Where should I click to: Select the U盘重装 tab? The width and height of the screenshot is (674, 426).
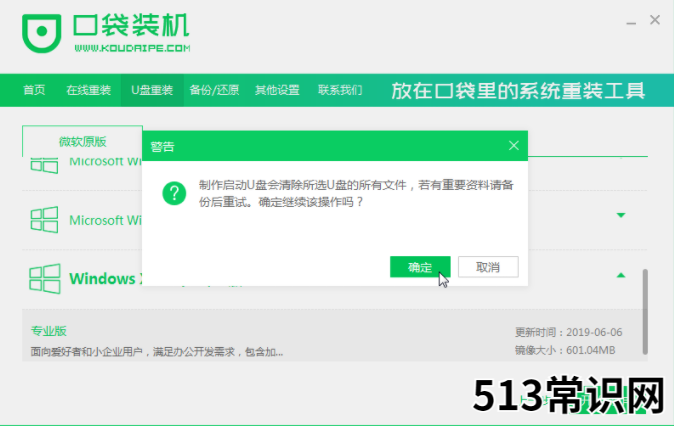[152, 90]
